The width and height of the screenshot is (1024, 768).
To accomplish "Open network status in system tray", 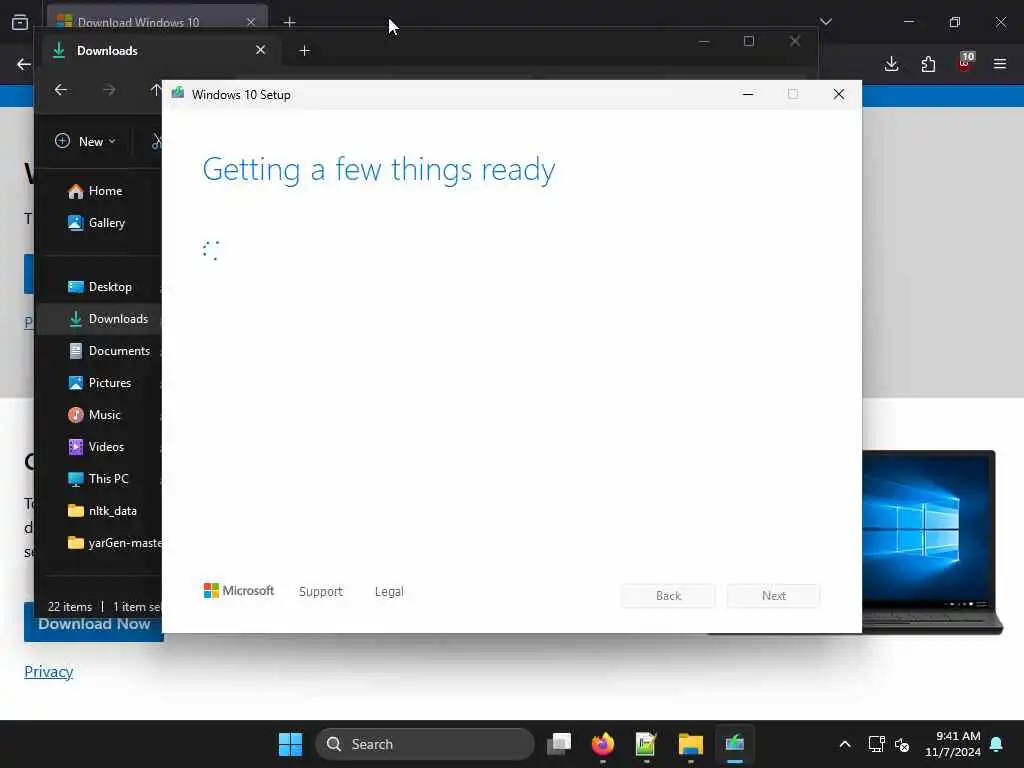I will [876, 744].
